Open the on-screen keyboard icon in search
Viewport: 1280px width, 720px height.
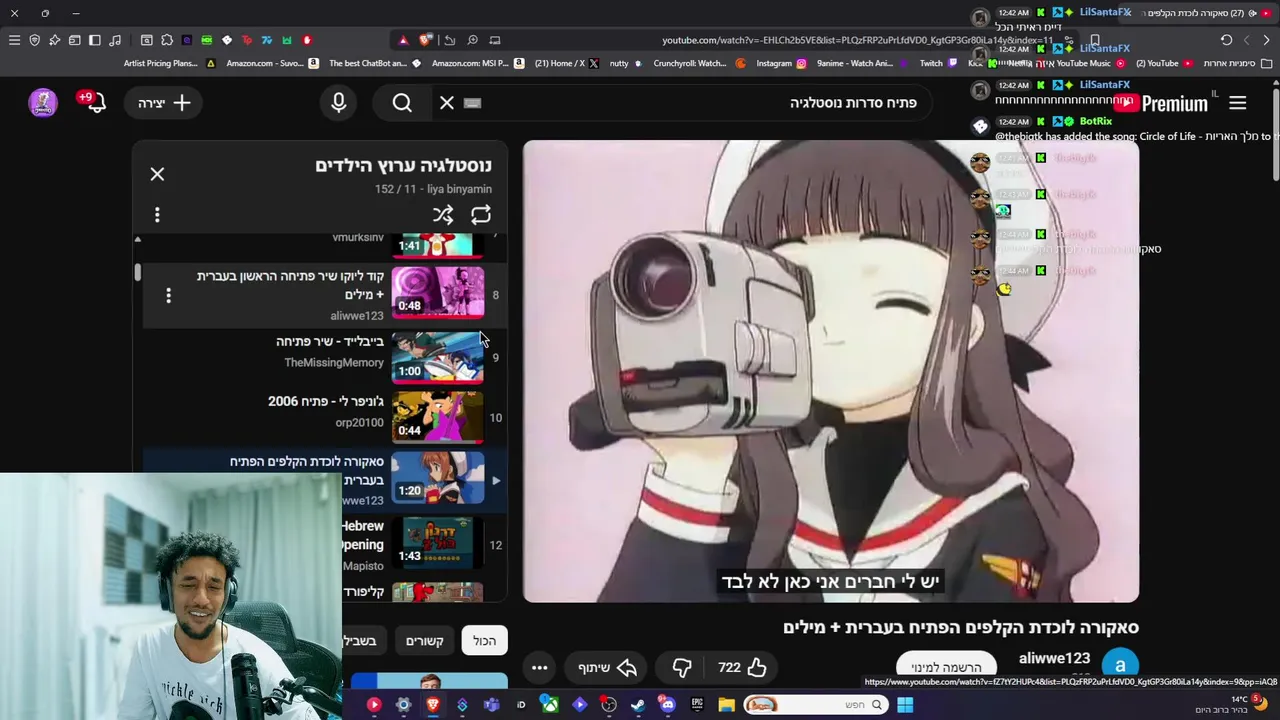[x=473, y=102]
